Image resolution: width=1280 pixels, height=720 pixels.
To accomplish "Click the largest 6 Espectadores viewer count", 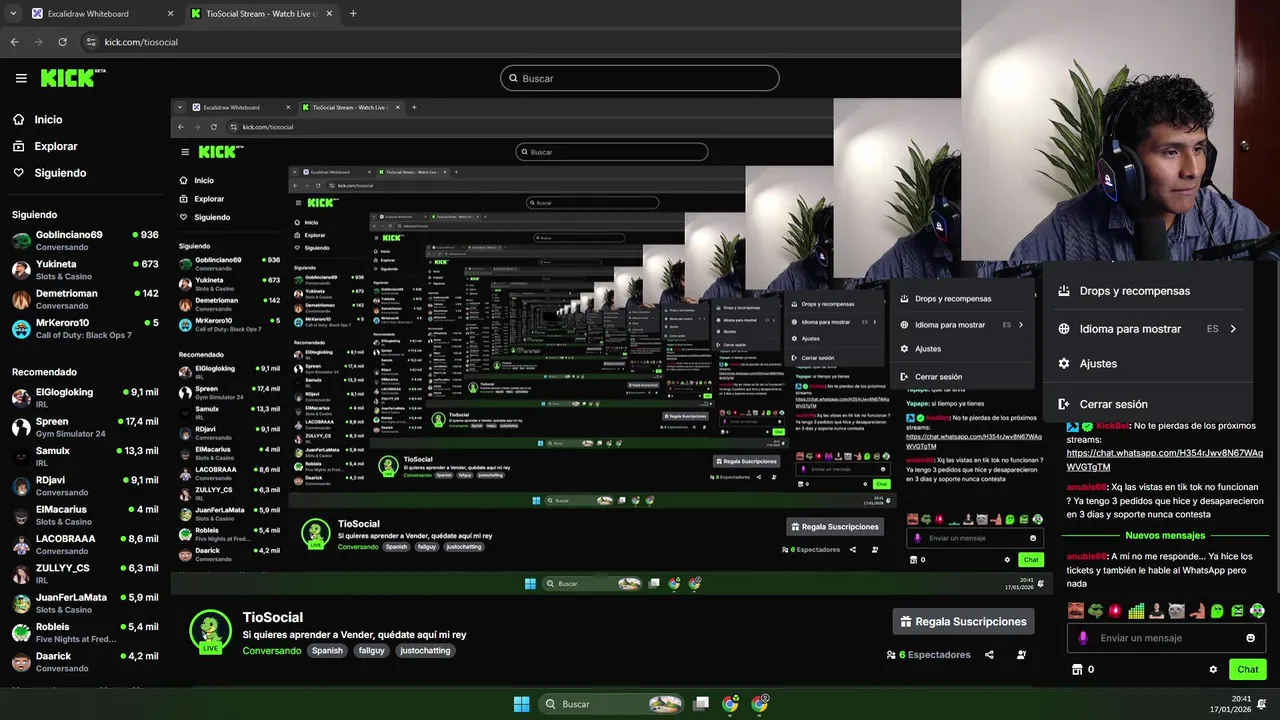I will (x=928, y=655).
